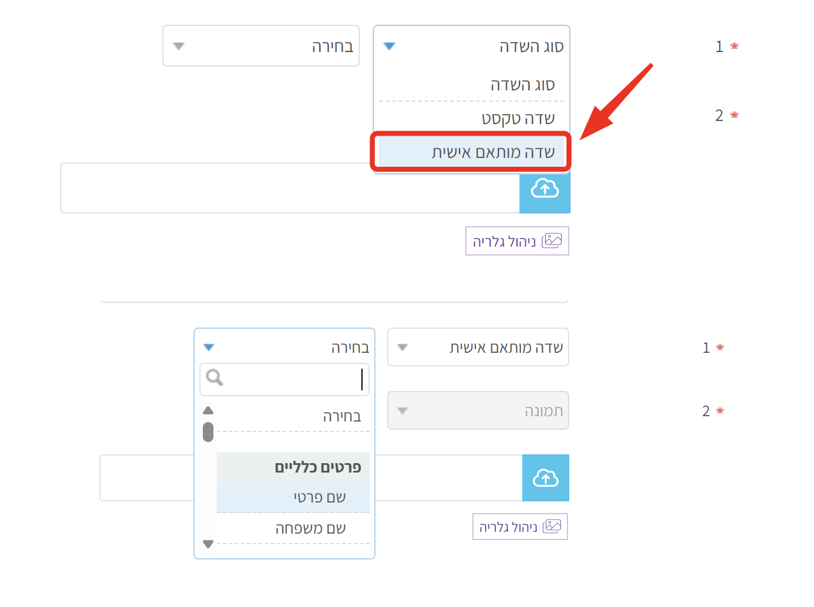
Task: Open the lower ניהול גלריה gallery manager
Action: (x=520, y=526)
